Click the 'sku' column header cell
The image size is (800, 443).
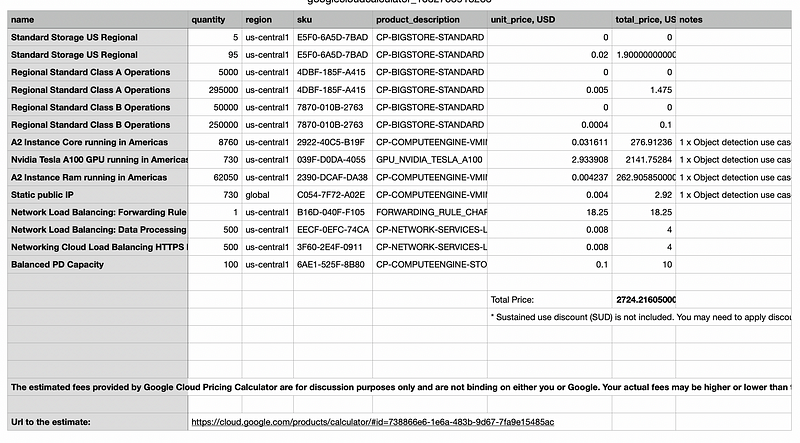[x=333, y=19]
